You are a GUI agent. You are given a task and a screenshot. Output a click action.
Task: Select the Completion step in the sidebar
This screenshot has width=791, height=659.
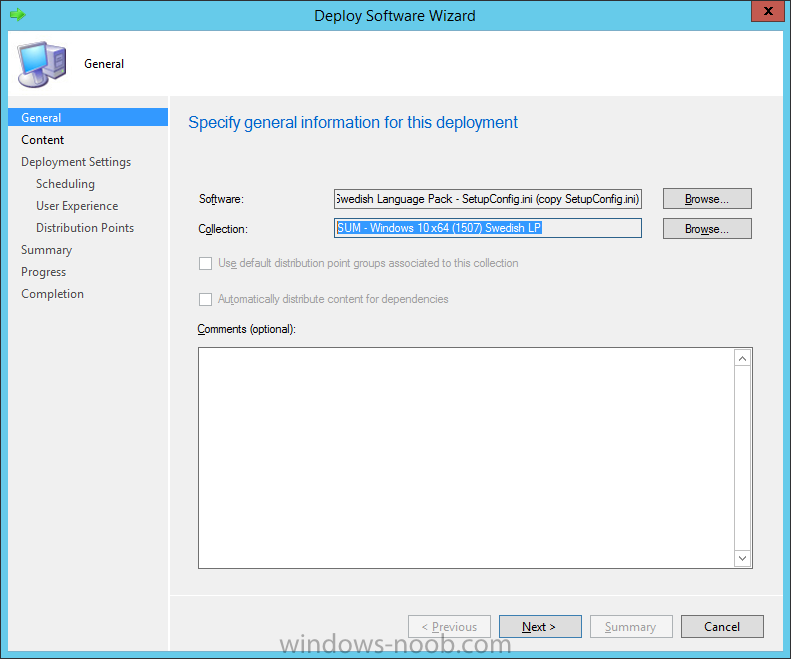(x=52, y=294)
